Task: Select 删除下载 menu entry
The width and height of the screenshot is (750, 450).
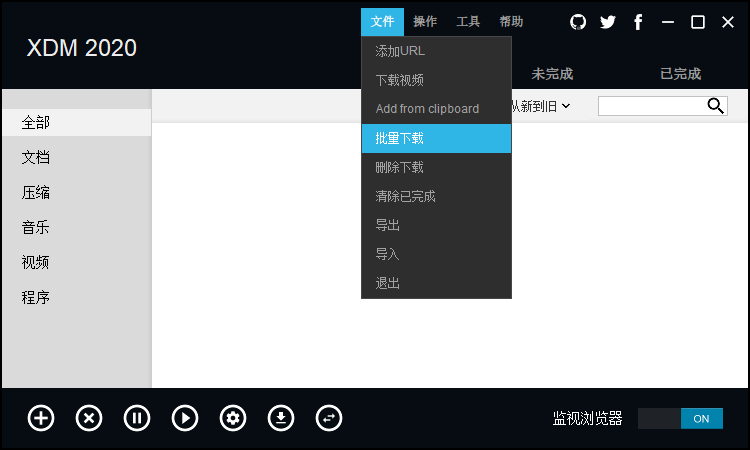Action: [436, 167]
